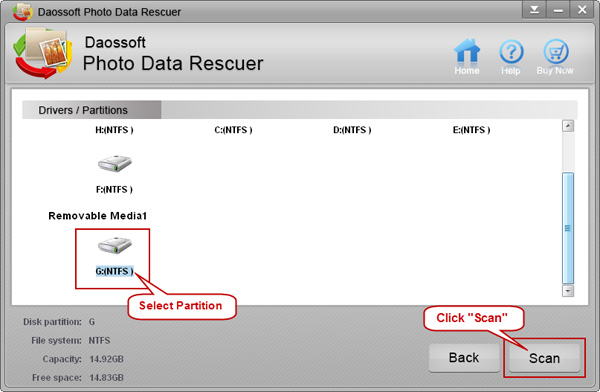
Task: Click the title bar app icon
Action: coord(23,11)
